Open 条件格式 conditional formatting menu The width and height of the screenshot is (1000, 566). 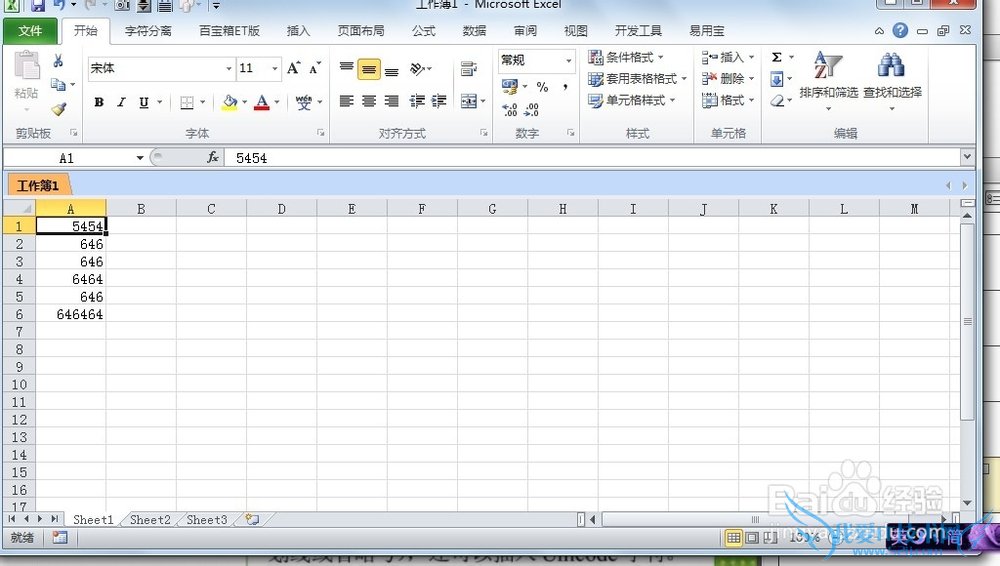626,57
